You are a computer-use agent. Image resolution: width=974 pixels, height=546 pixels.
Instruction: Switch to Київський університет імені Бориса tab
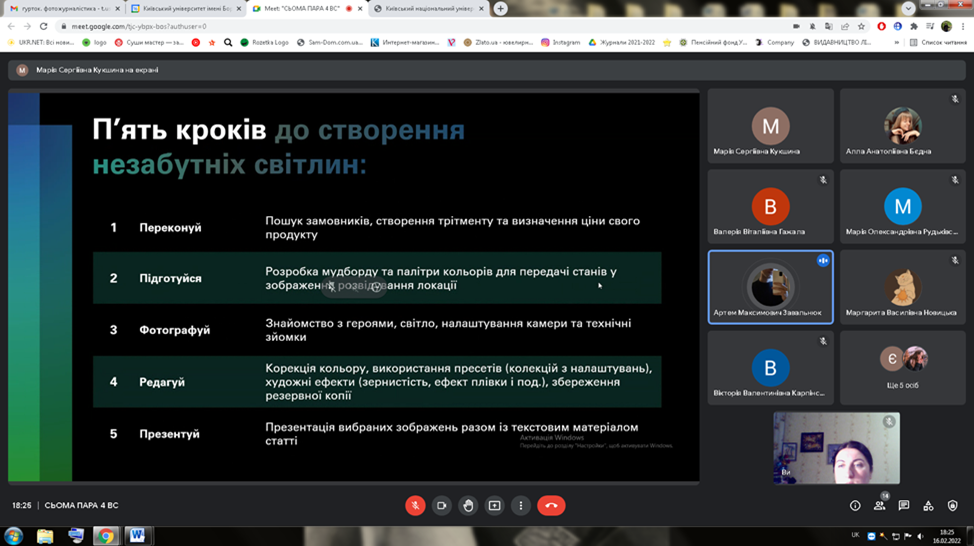click(x=186, y=9)
